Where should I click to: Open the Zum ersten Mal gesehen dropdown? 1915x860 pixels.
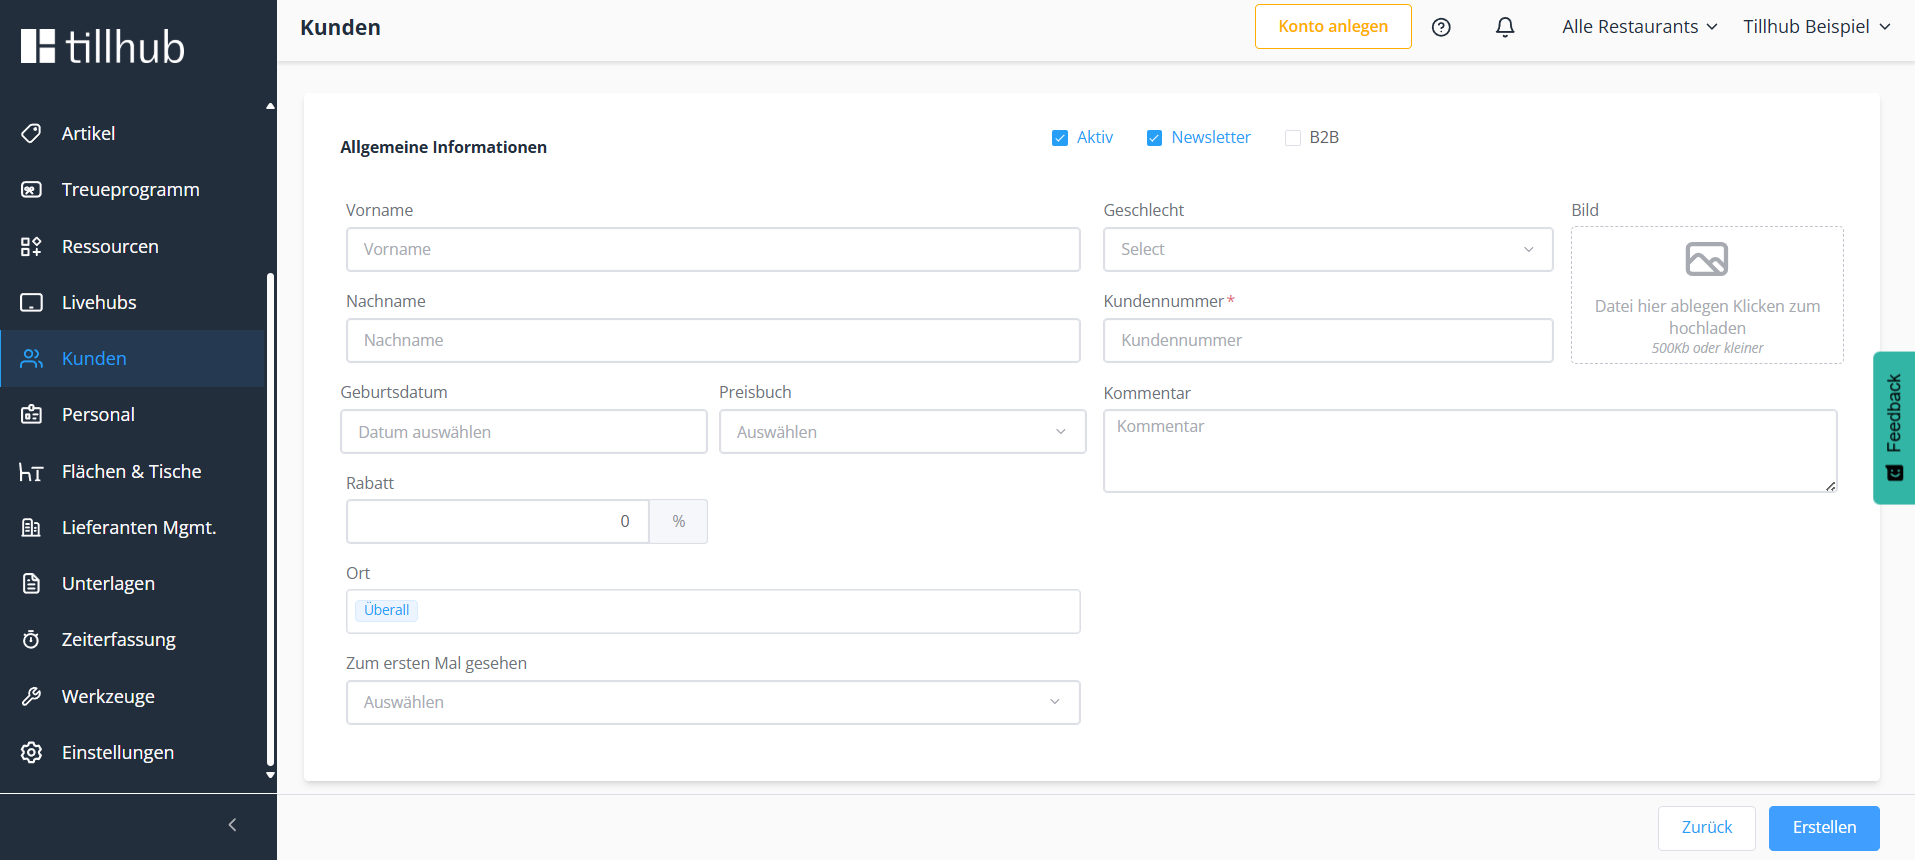click(713, 702)
